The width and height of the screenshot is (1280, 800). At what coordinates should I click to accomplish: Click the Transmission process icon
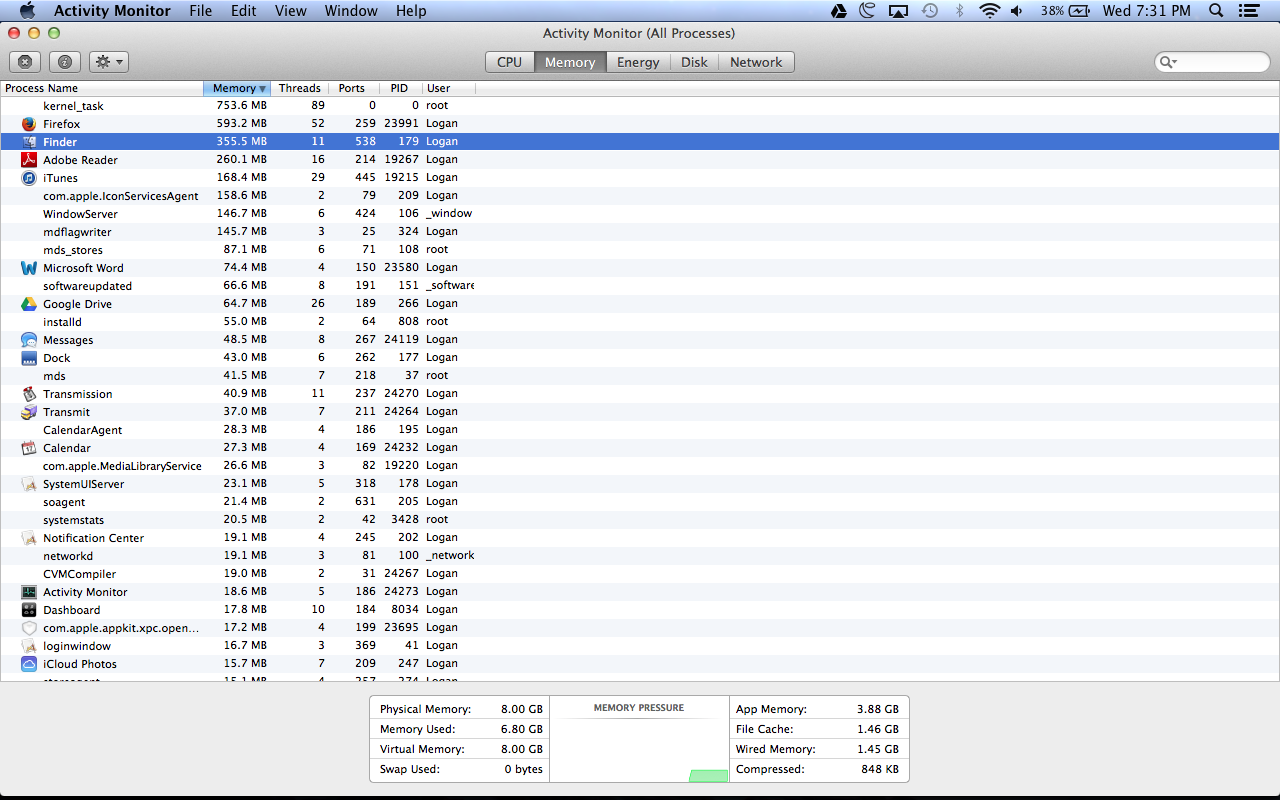click(x=29, y=394)
